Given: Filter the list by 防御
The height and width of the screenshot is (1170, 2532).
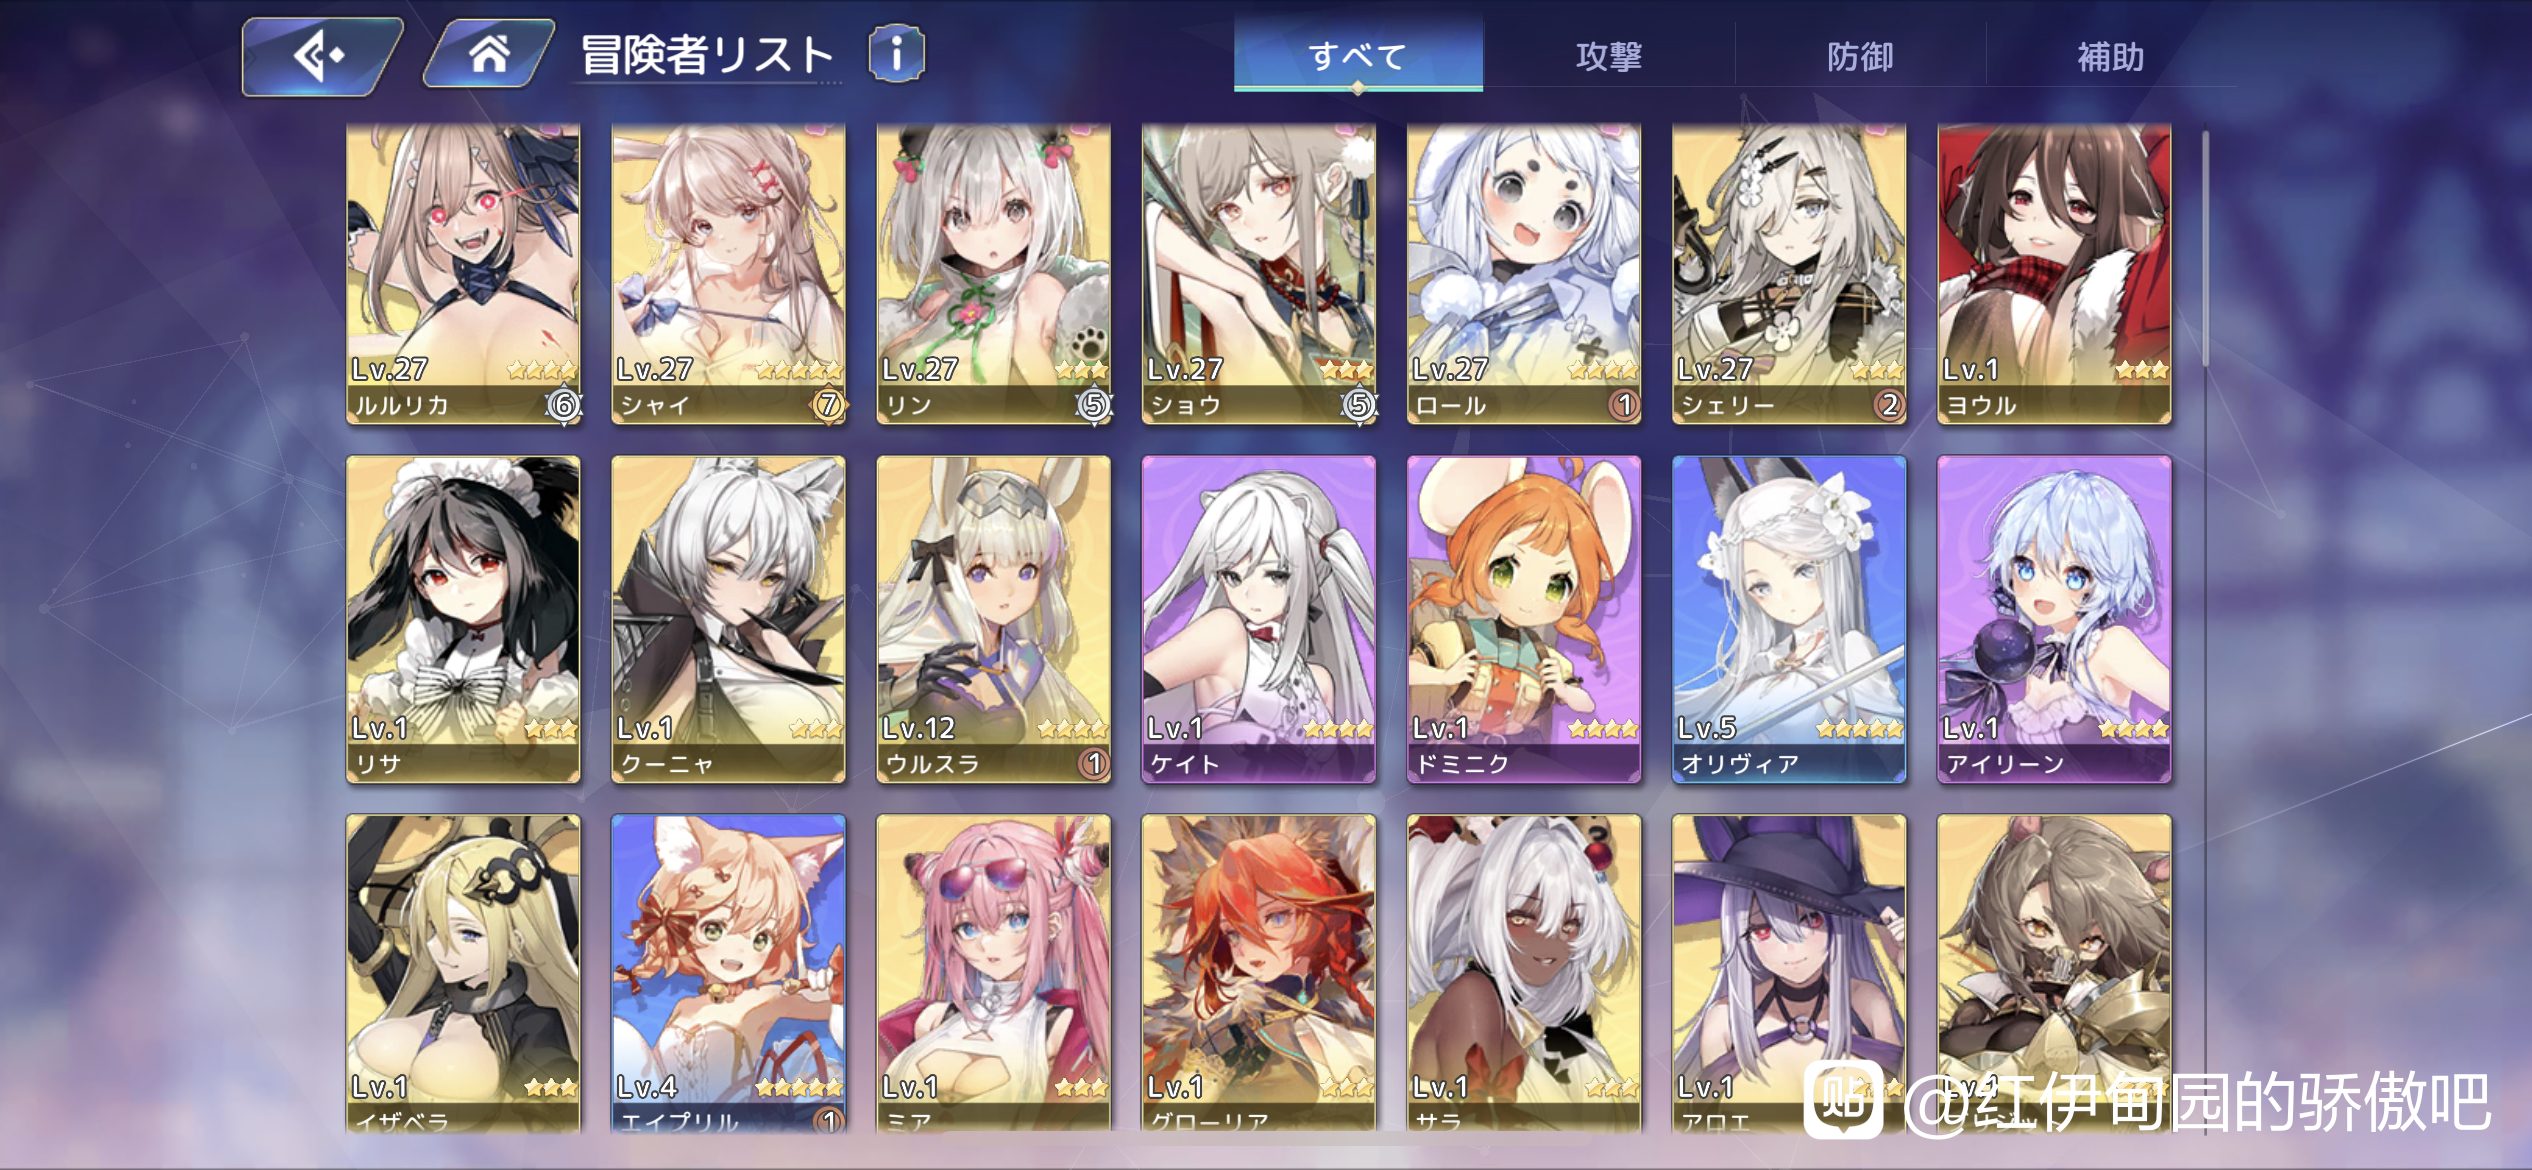Looking at the screenshot, I should coord(1860,56).
